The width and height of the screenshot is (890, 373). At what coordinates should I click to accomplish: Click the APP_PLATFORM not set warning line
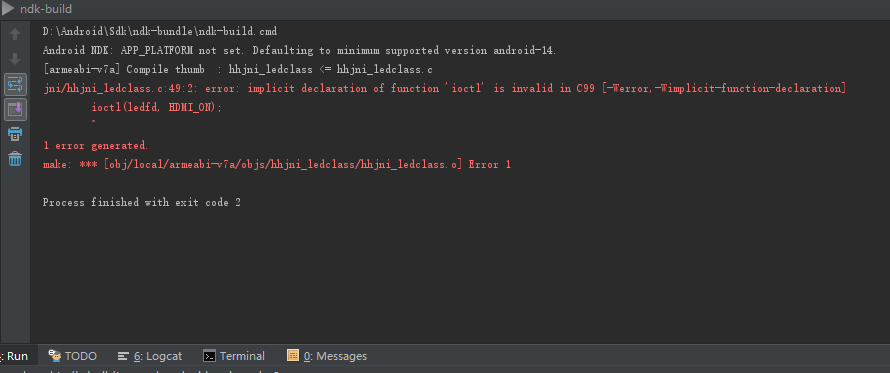(x=299, y=51)
